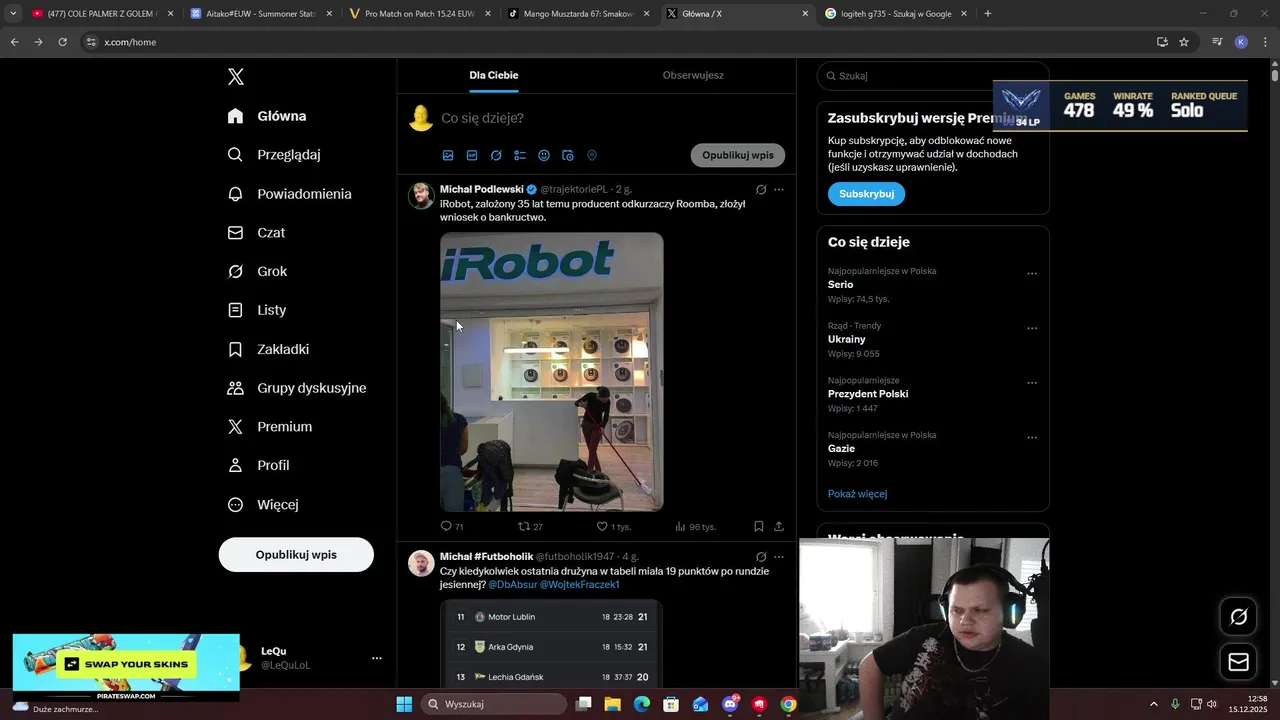Screen dimensions: 1280x720
Task: Open the floating Grok button
Action: 1238,617
